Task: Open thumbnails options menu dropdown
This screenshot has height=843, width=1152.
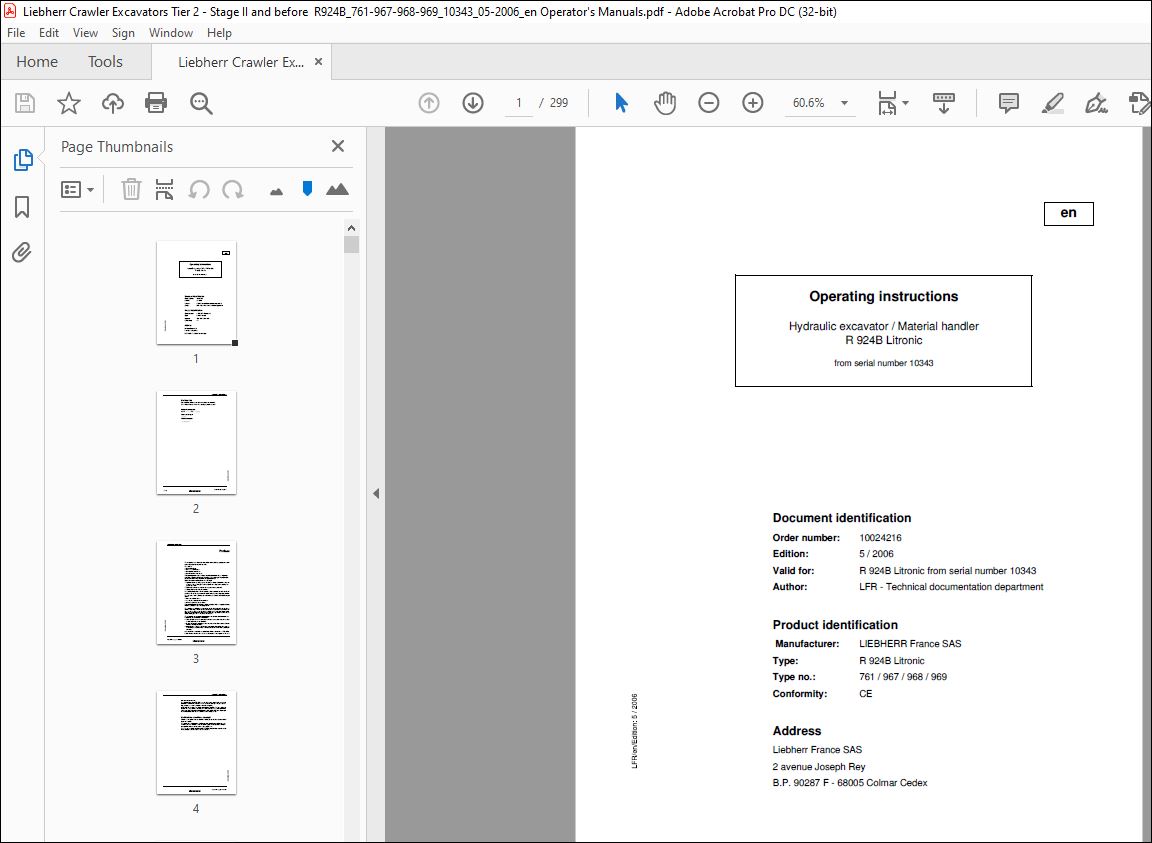Action: coord(77,190)
